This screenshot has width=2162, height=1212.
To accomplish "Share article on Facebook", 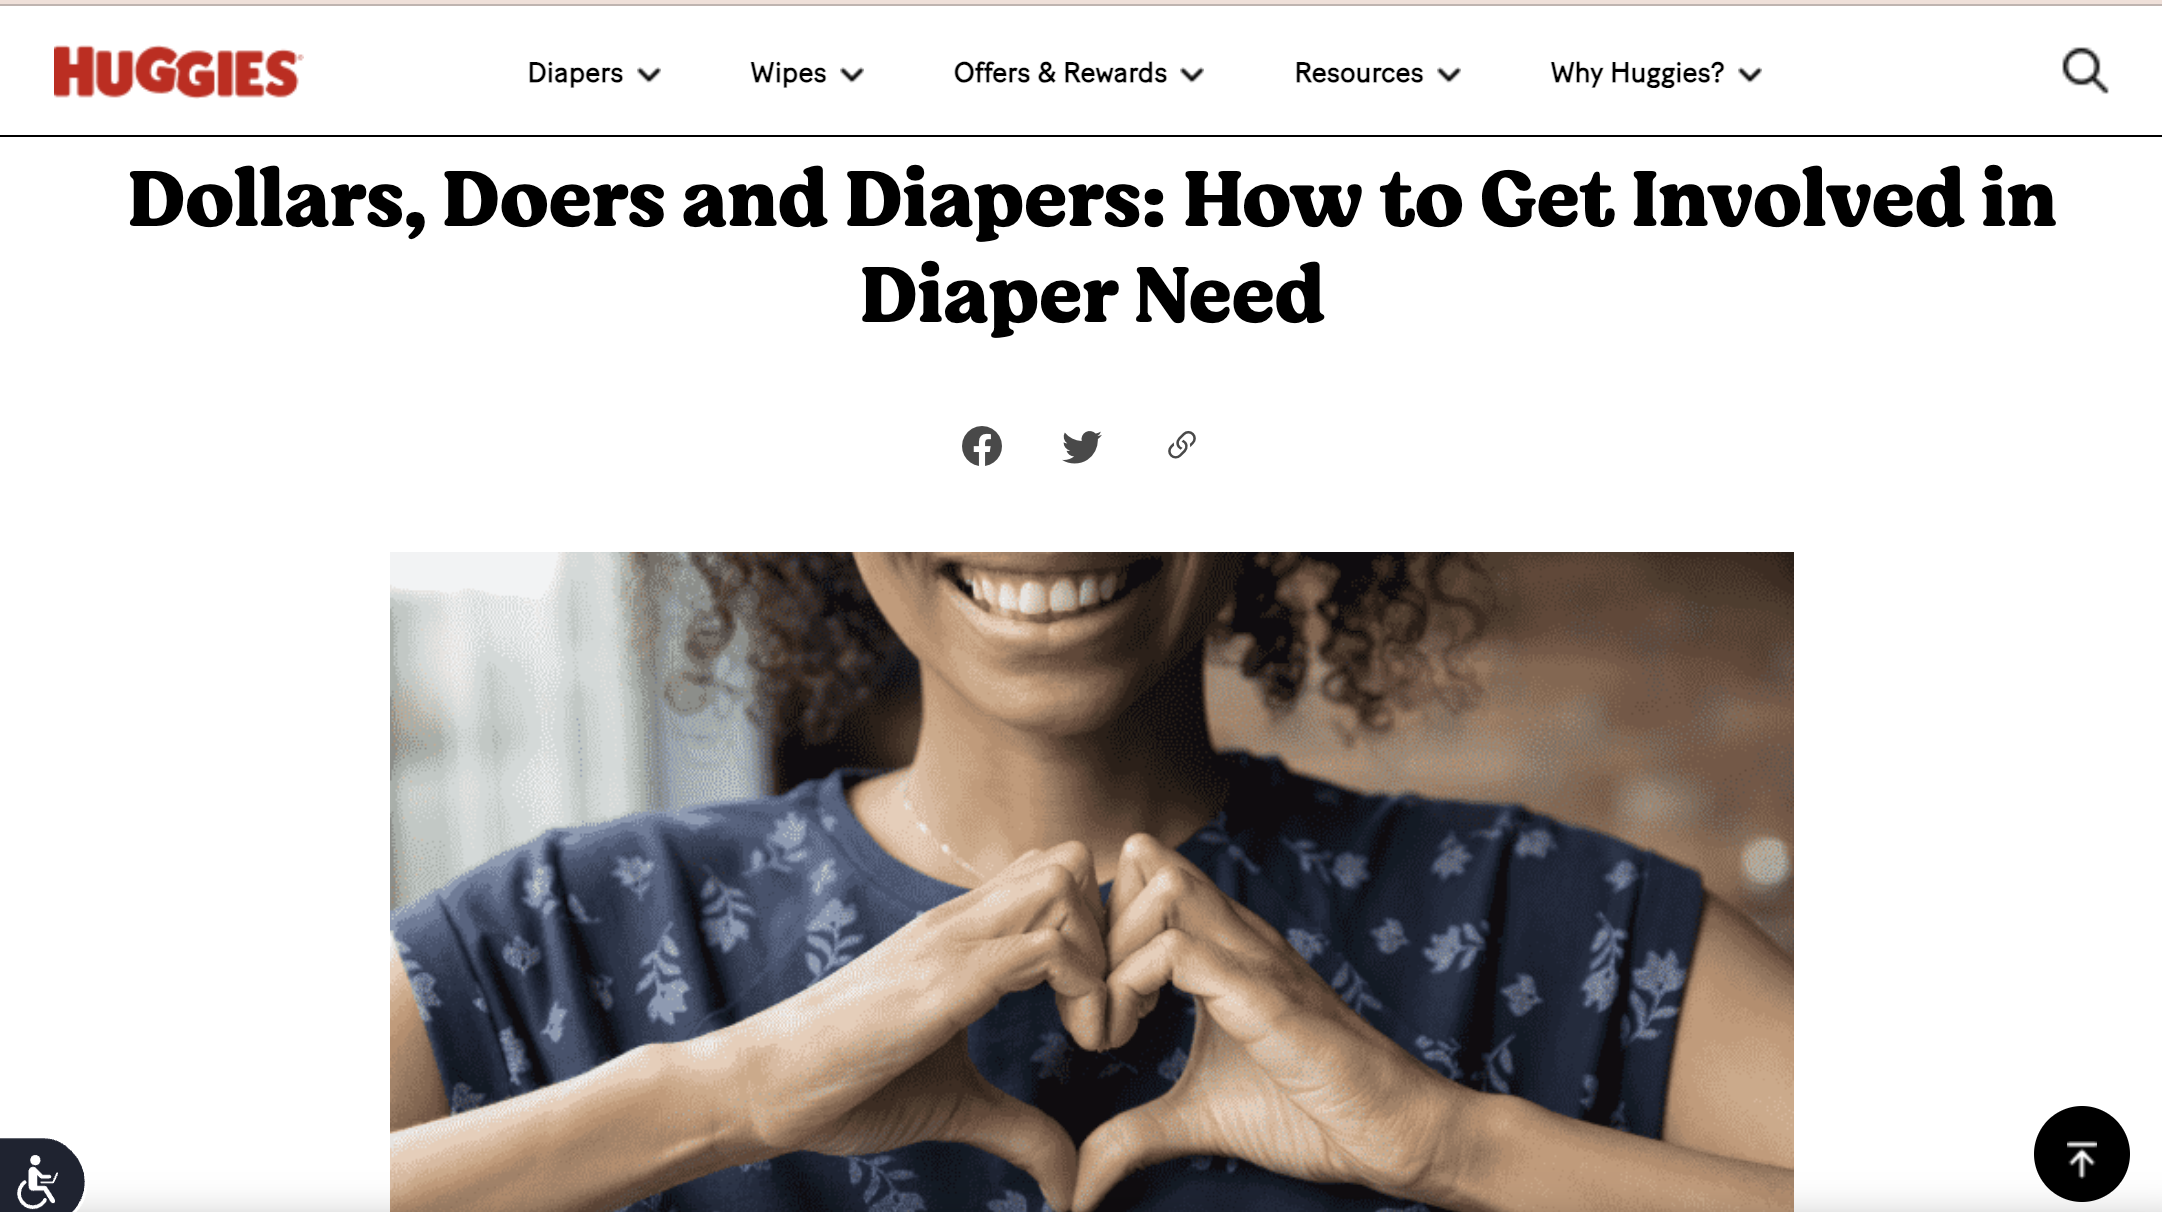I will point(982,446).
